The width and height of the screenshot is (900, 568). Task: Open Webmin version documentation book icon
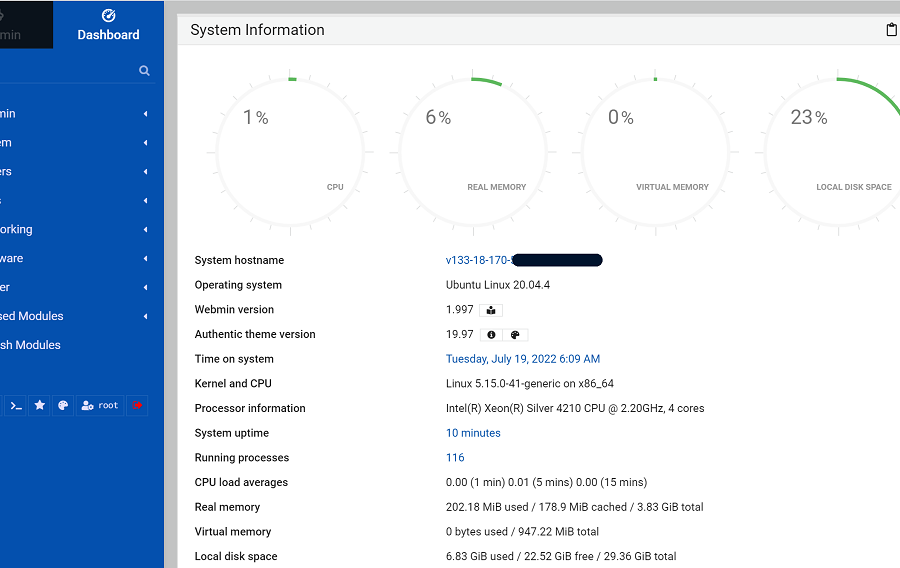tap(491, 310)
